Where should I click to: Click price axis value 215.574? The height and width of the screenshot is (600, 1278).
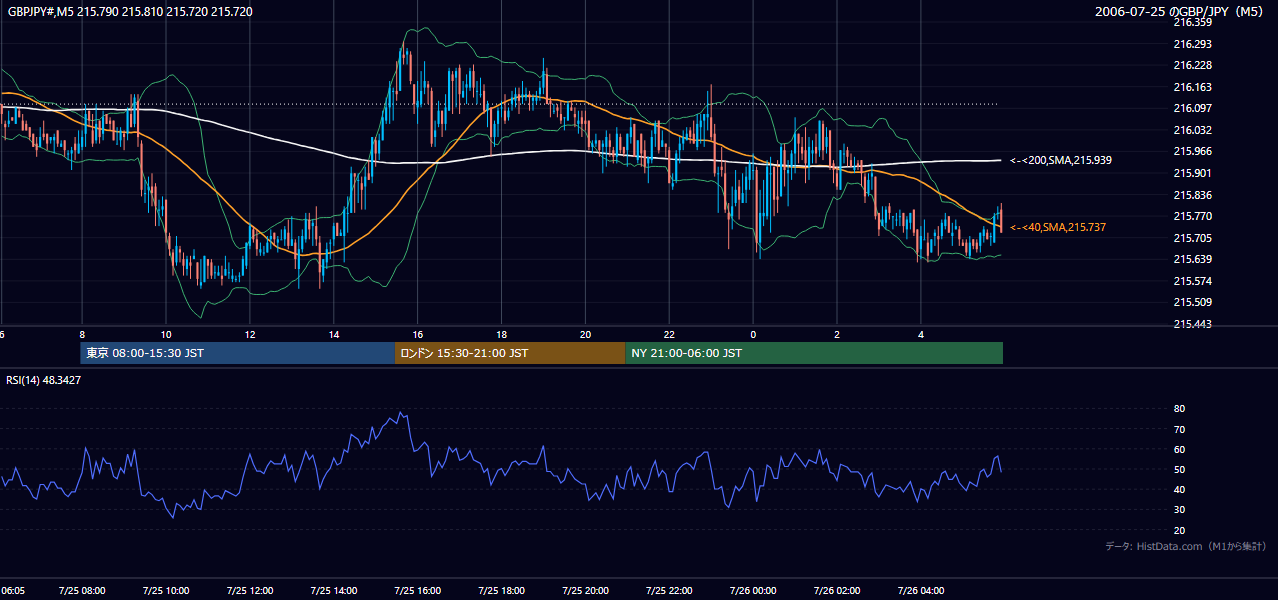[x=1192, y=281]
